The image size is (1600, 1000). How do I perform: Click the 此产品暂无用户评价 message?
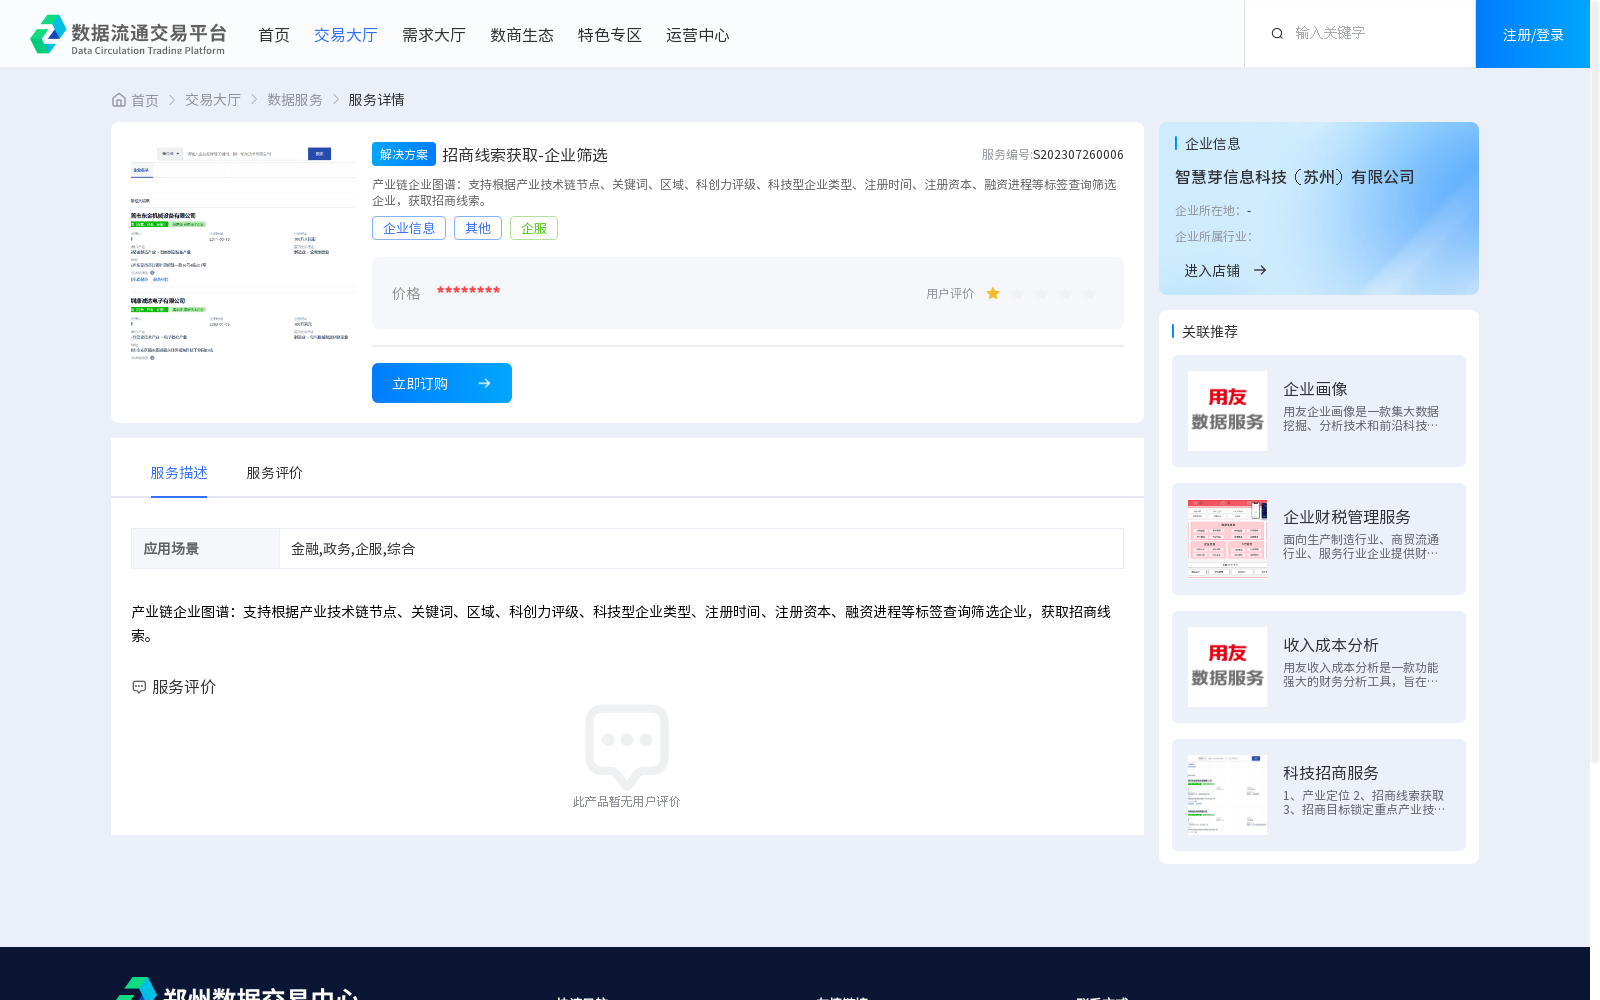(626, 802)
